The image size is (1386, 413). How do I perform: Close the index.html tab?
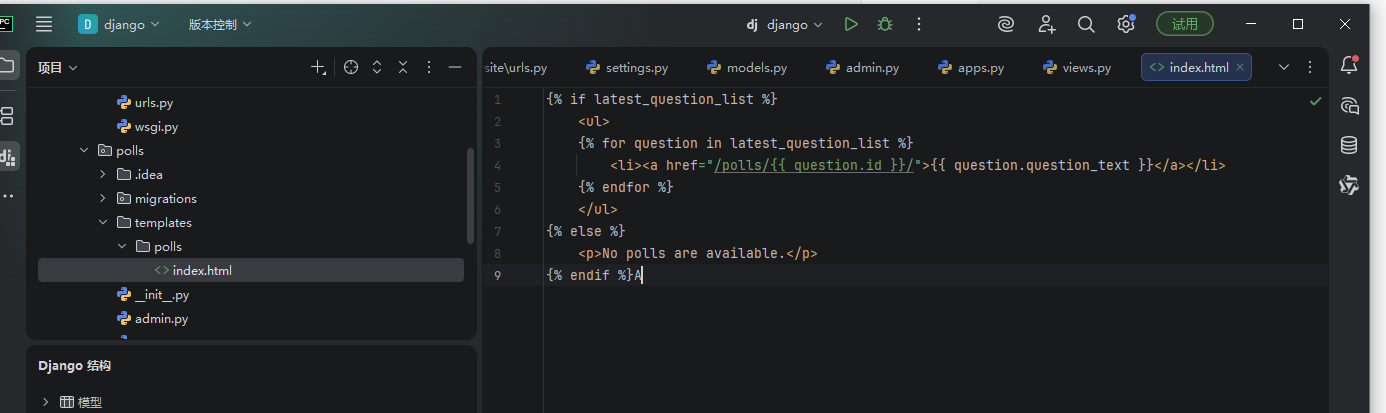tap(1240, 68)
